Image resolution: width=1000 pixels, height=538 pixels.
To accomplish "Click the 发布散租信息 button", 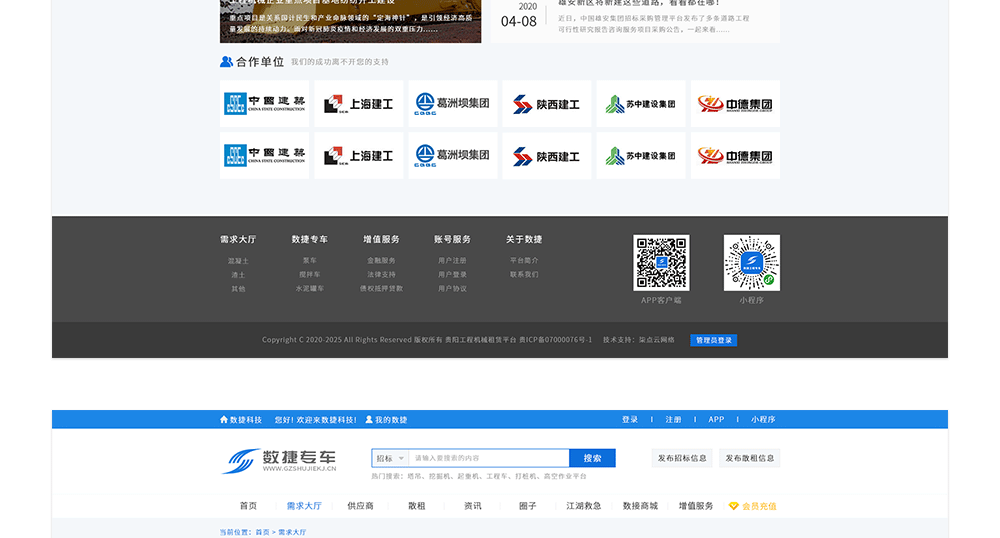I will pos(750,458).
